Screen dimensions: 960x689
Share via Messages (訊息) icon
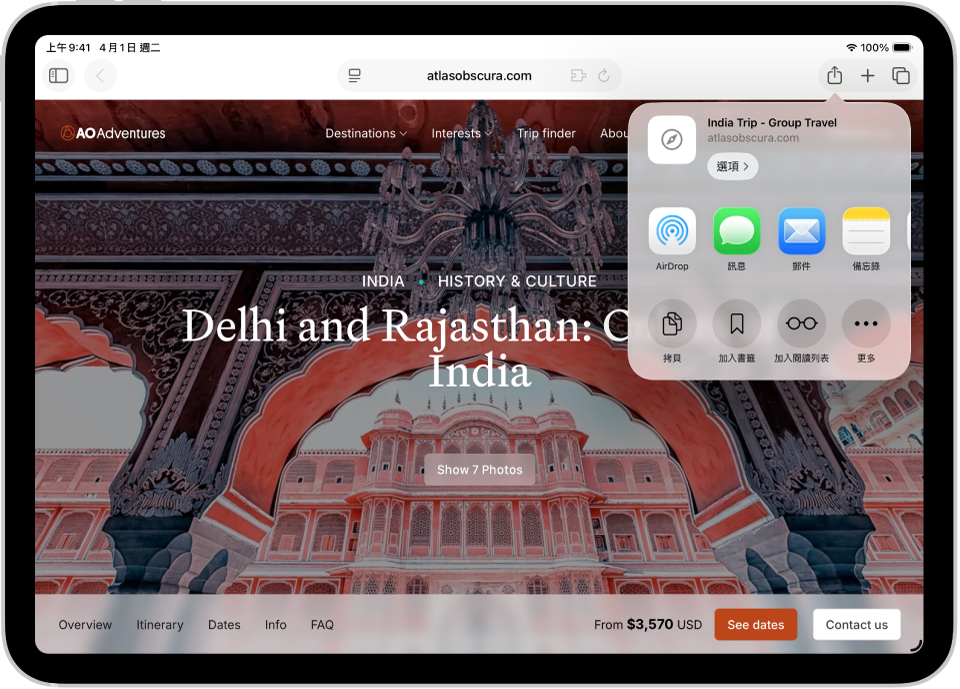pos(737,231)
